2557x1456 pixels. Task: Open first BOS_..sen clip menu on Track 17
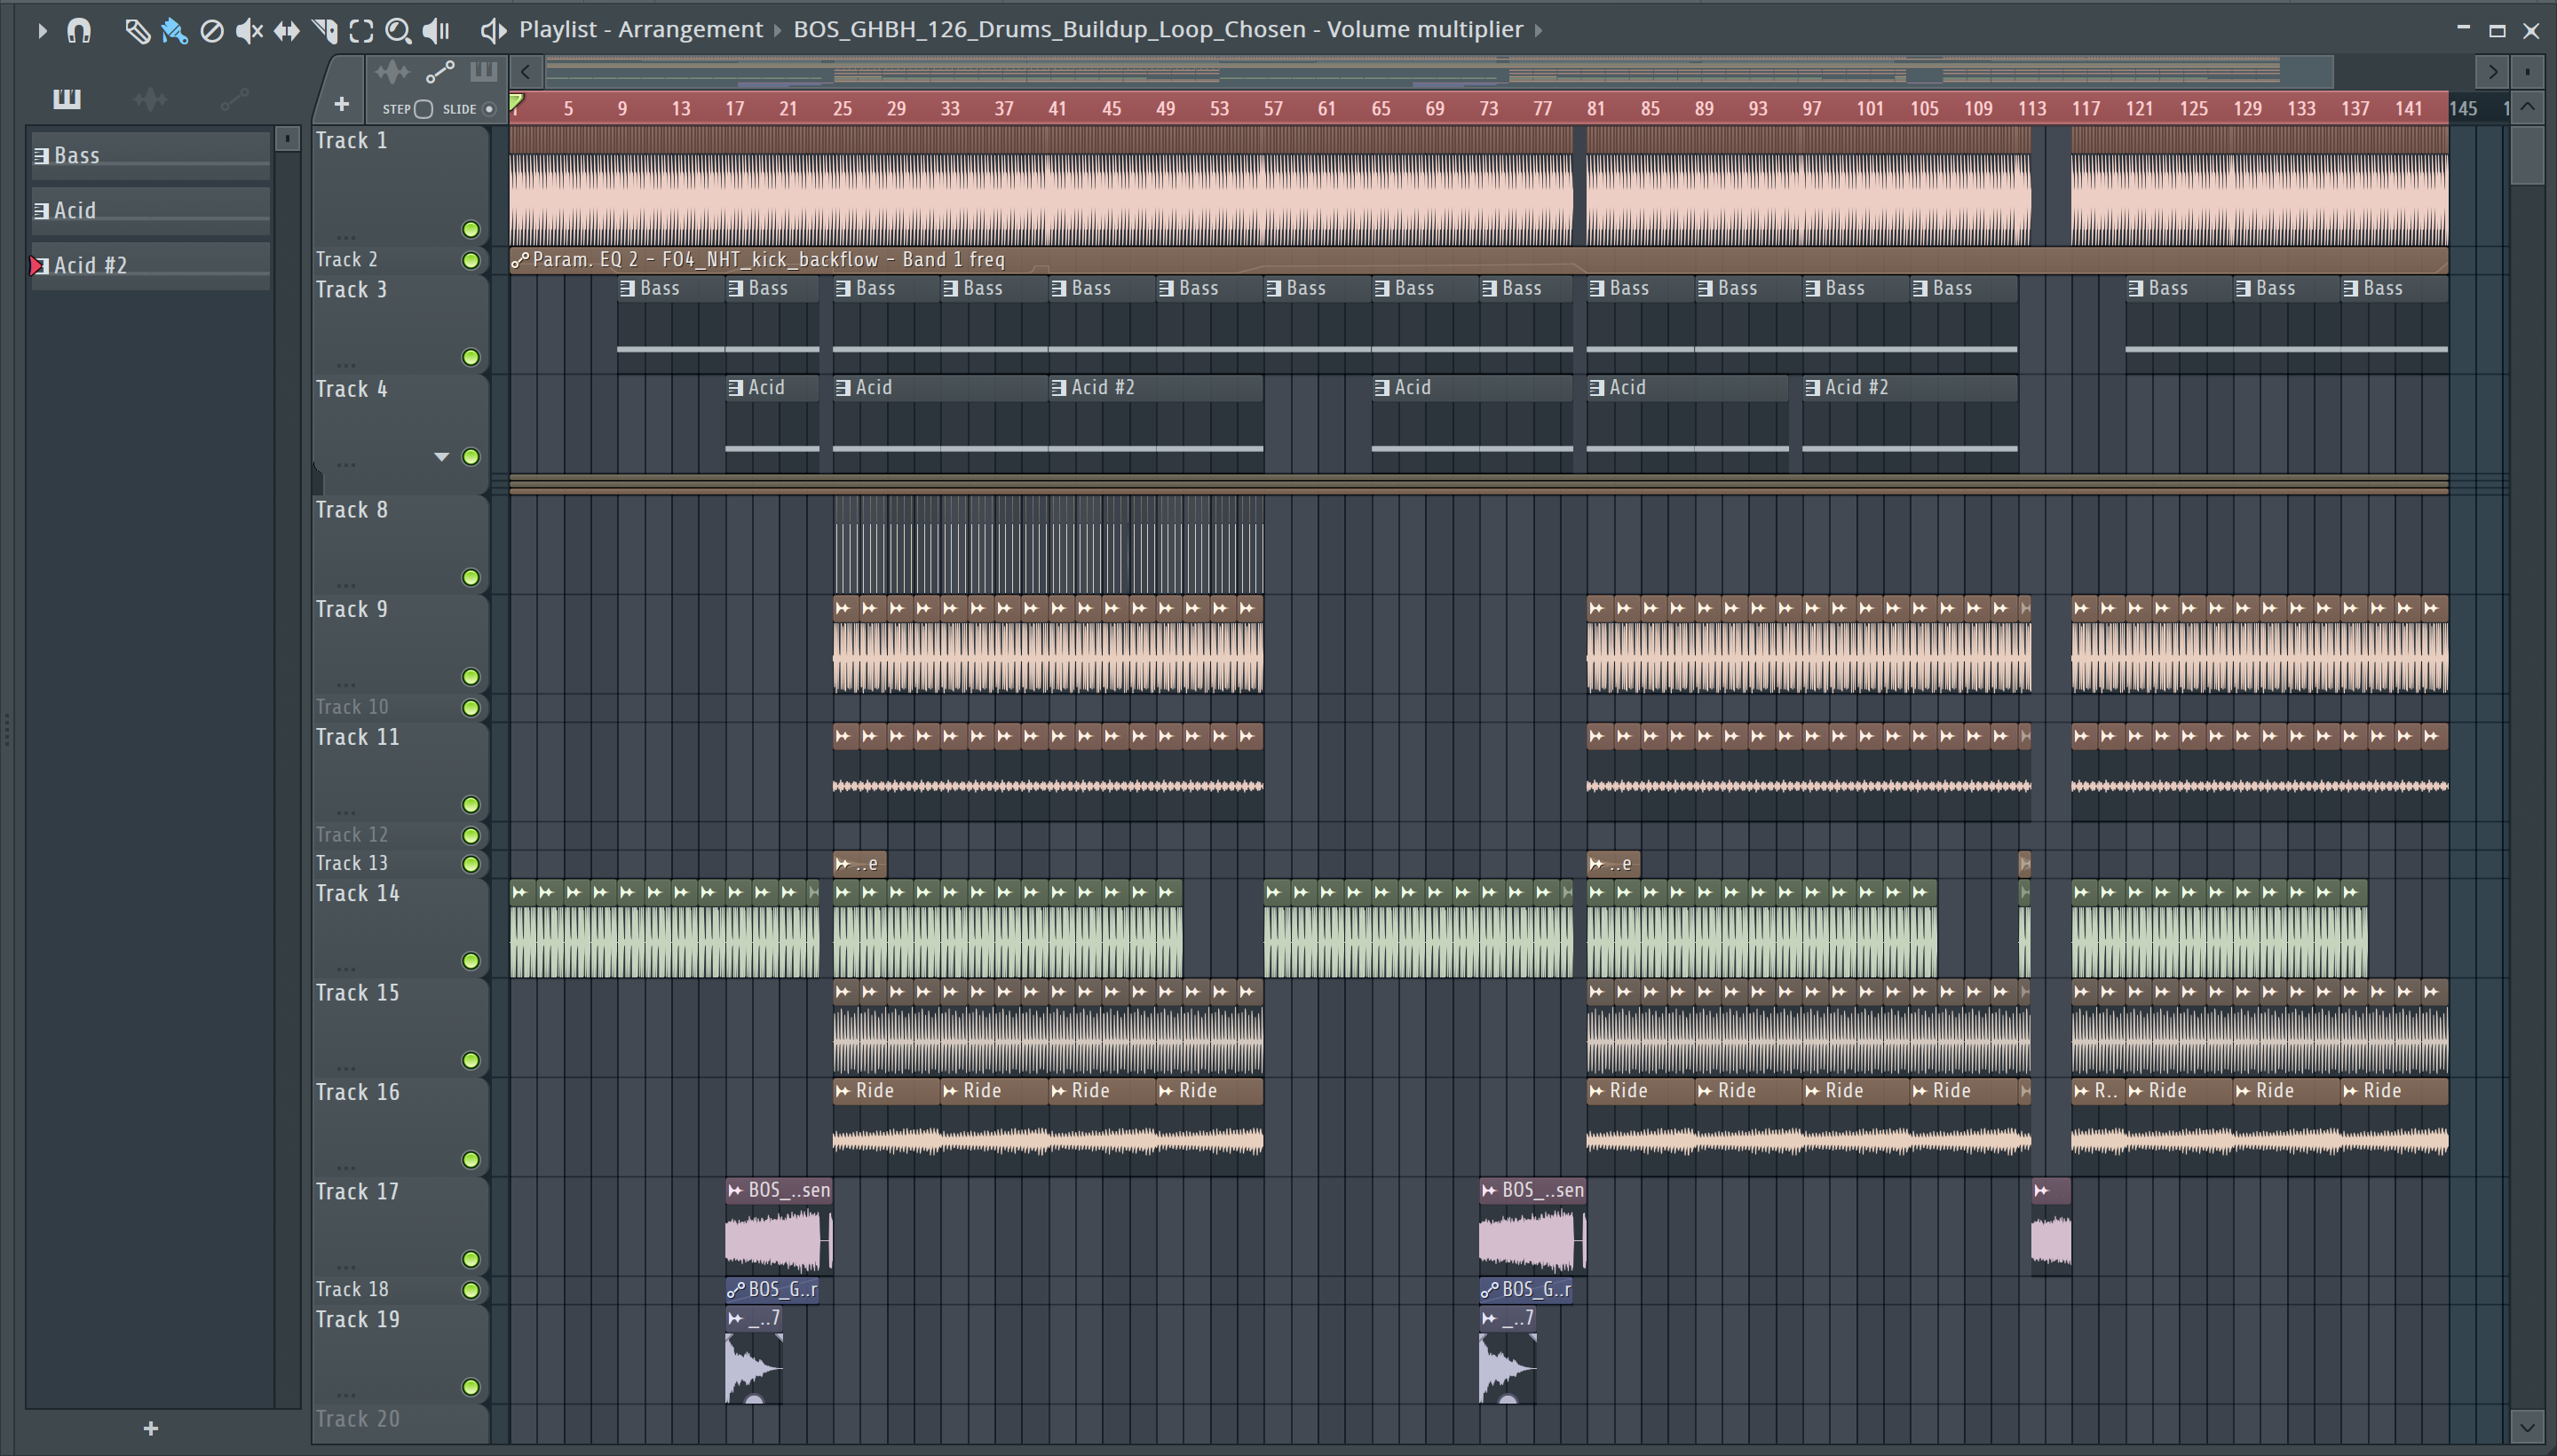coord(736,1190)
